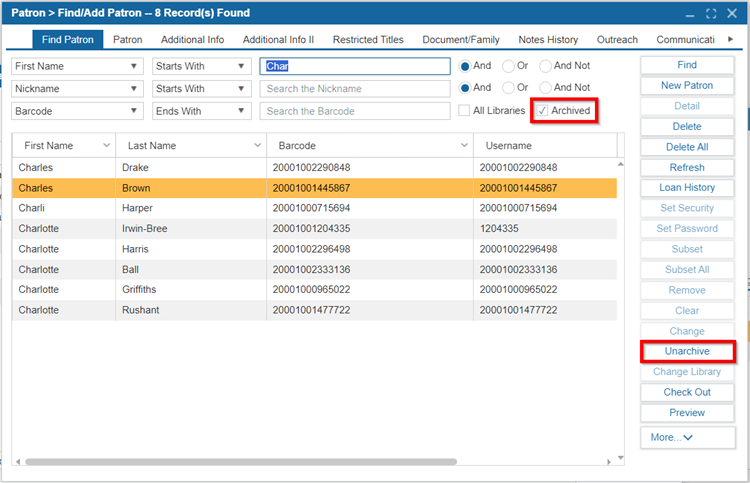Image resolution: width=750 pixels, height=483 pixels.
Task: Click the tab overflow arrow icon
Action: (x=730, y=39)
